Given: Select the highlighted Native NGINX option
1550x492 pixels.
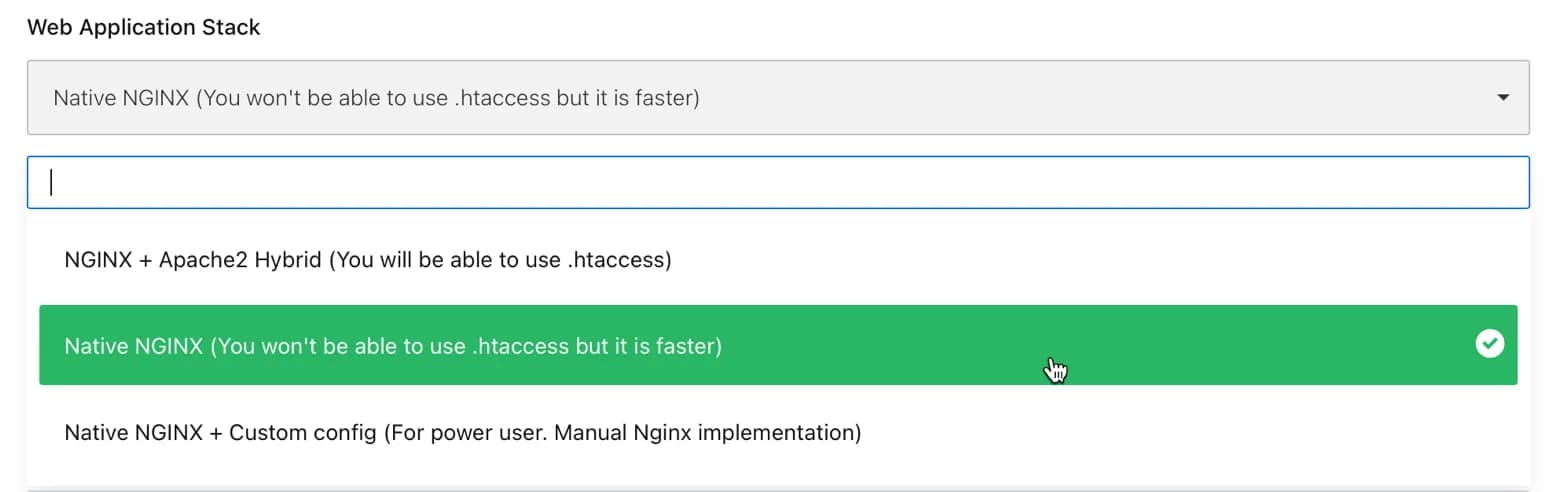Looking at the screenshot, I should tap(392, 346).
